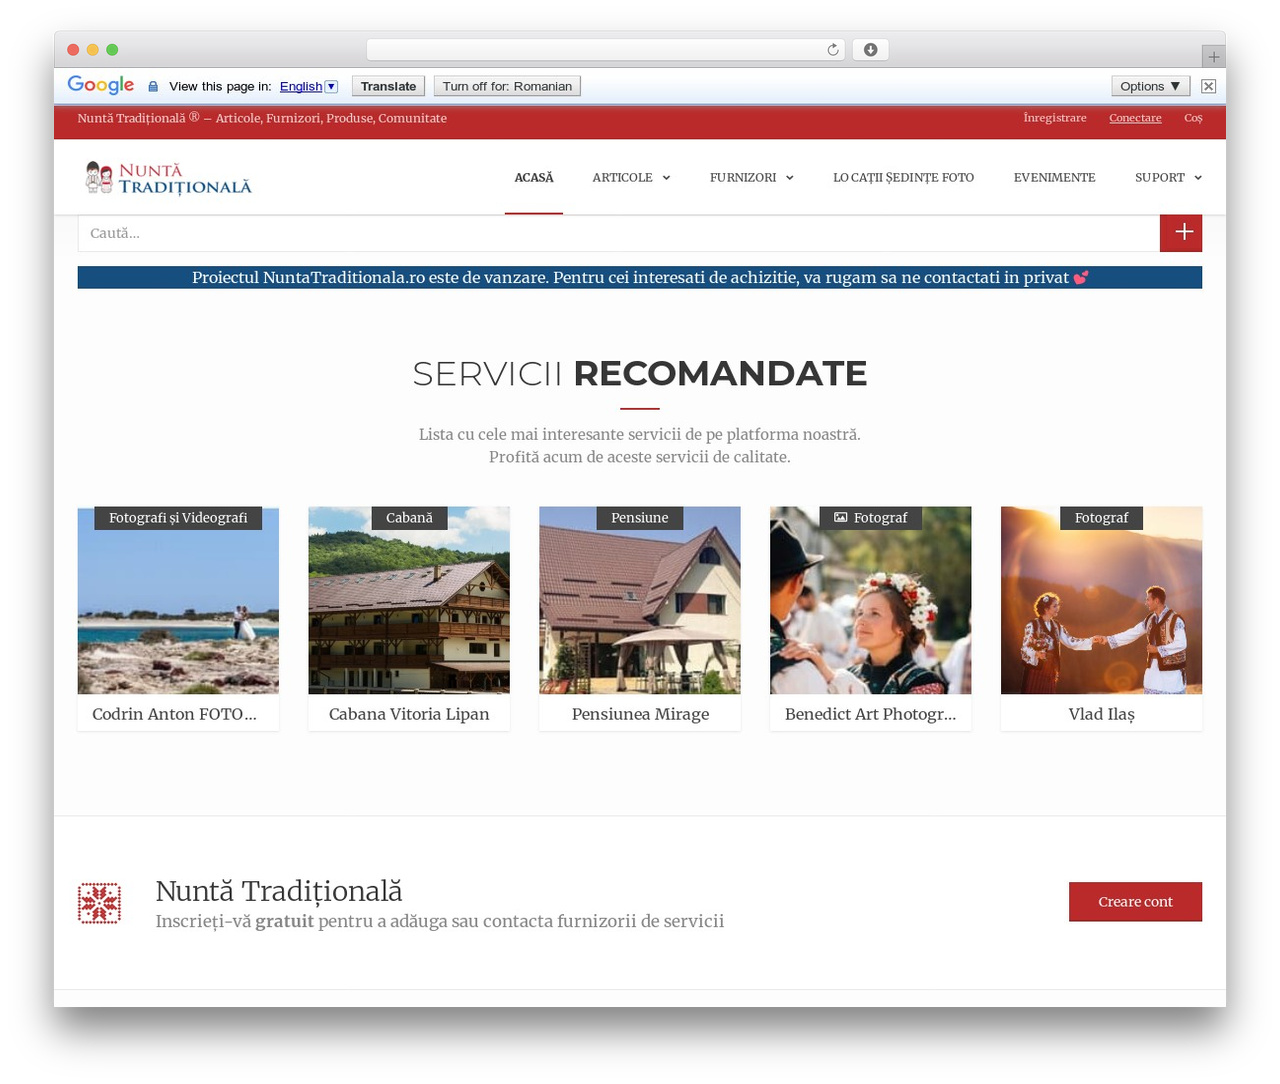The height and width of the screenshot is (1084, 1280).
Task: Open the Pensiunea Mirage photo
Action: pyautogui.click(x=640, y=600)
